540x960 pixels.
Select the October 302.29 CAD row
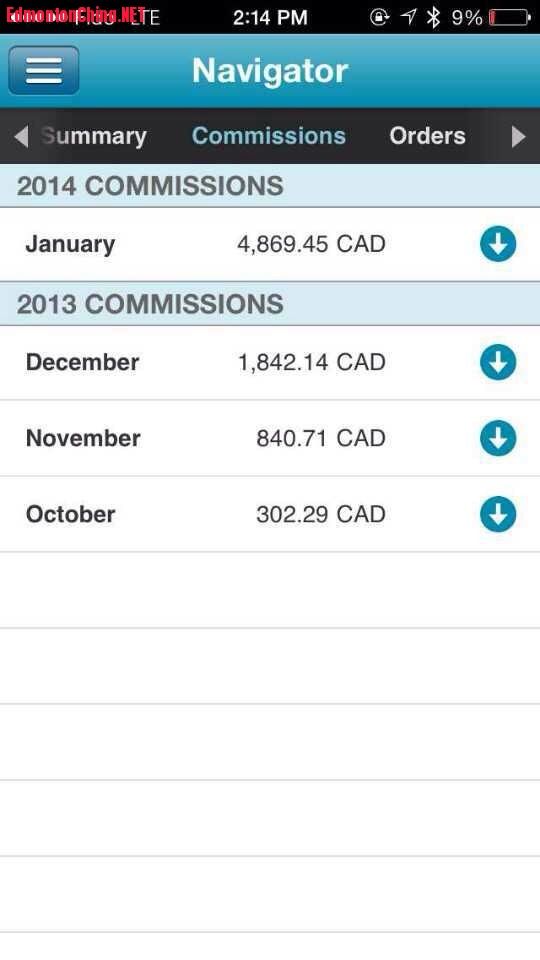pos(270,514)
